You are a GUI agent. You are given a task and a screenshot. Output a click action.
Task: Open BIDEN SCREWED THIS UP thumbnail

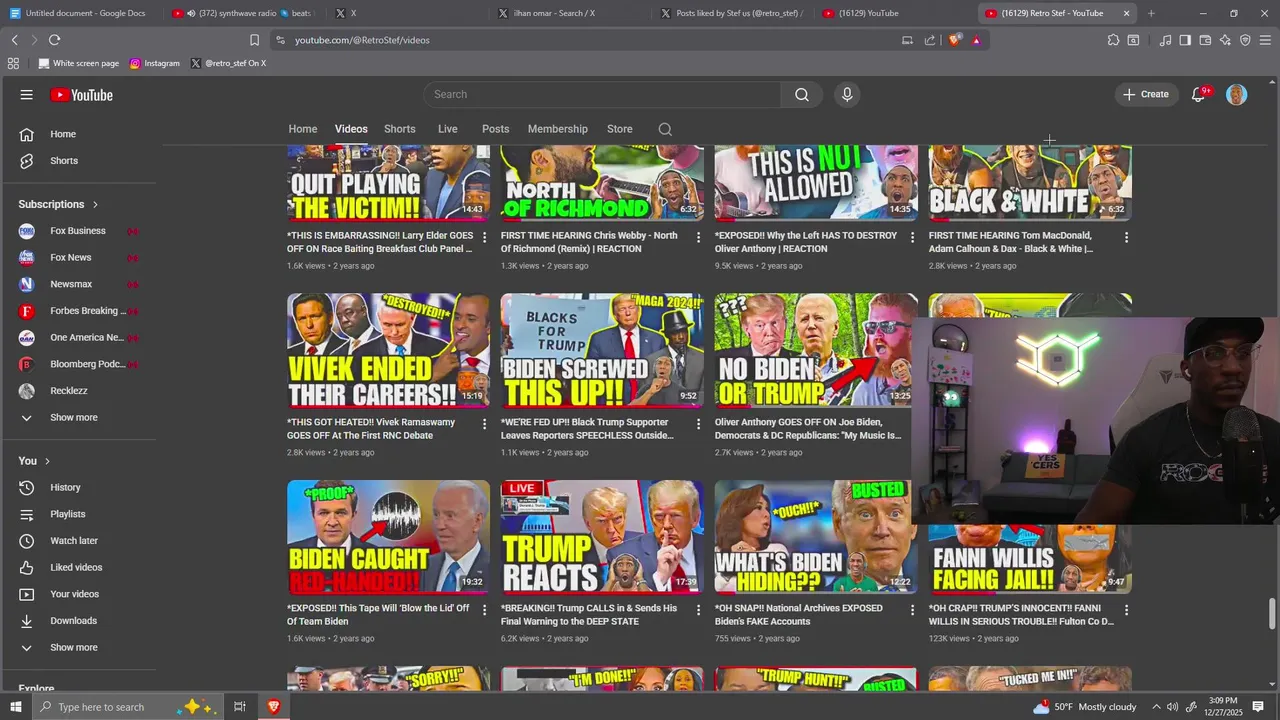pyautogui.click(x=602, y=350)
